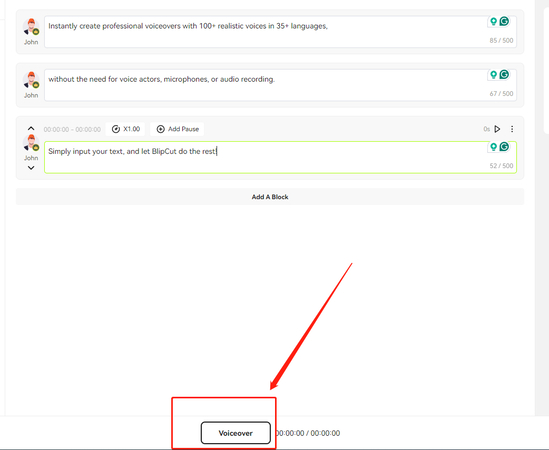
Task: Click text field starting 'without the need'
Action: tap(280, 85)
